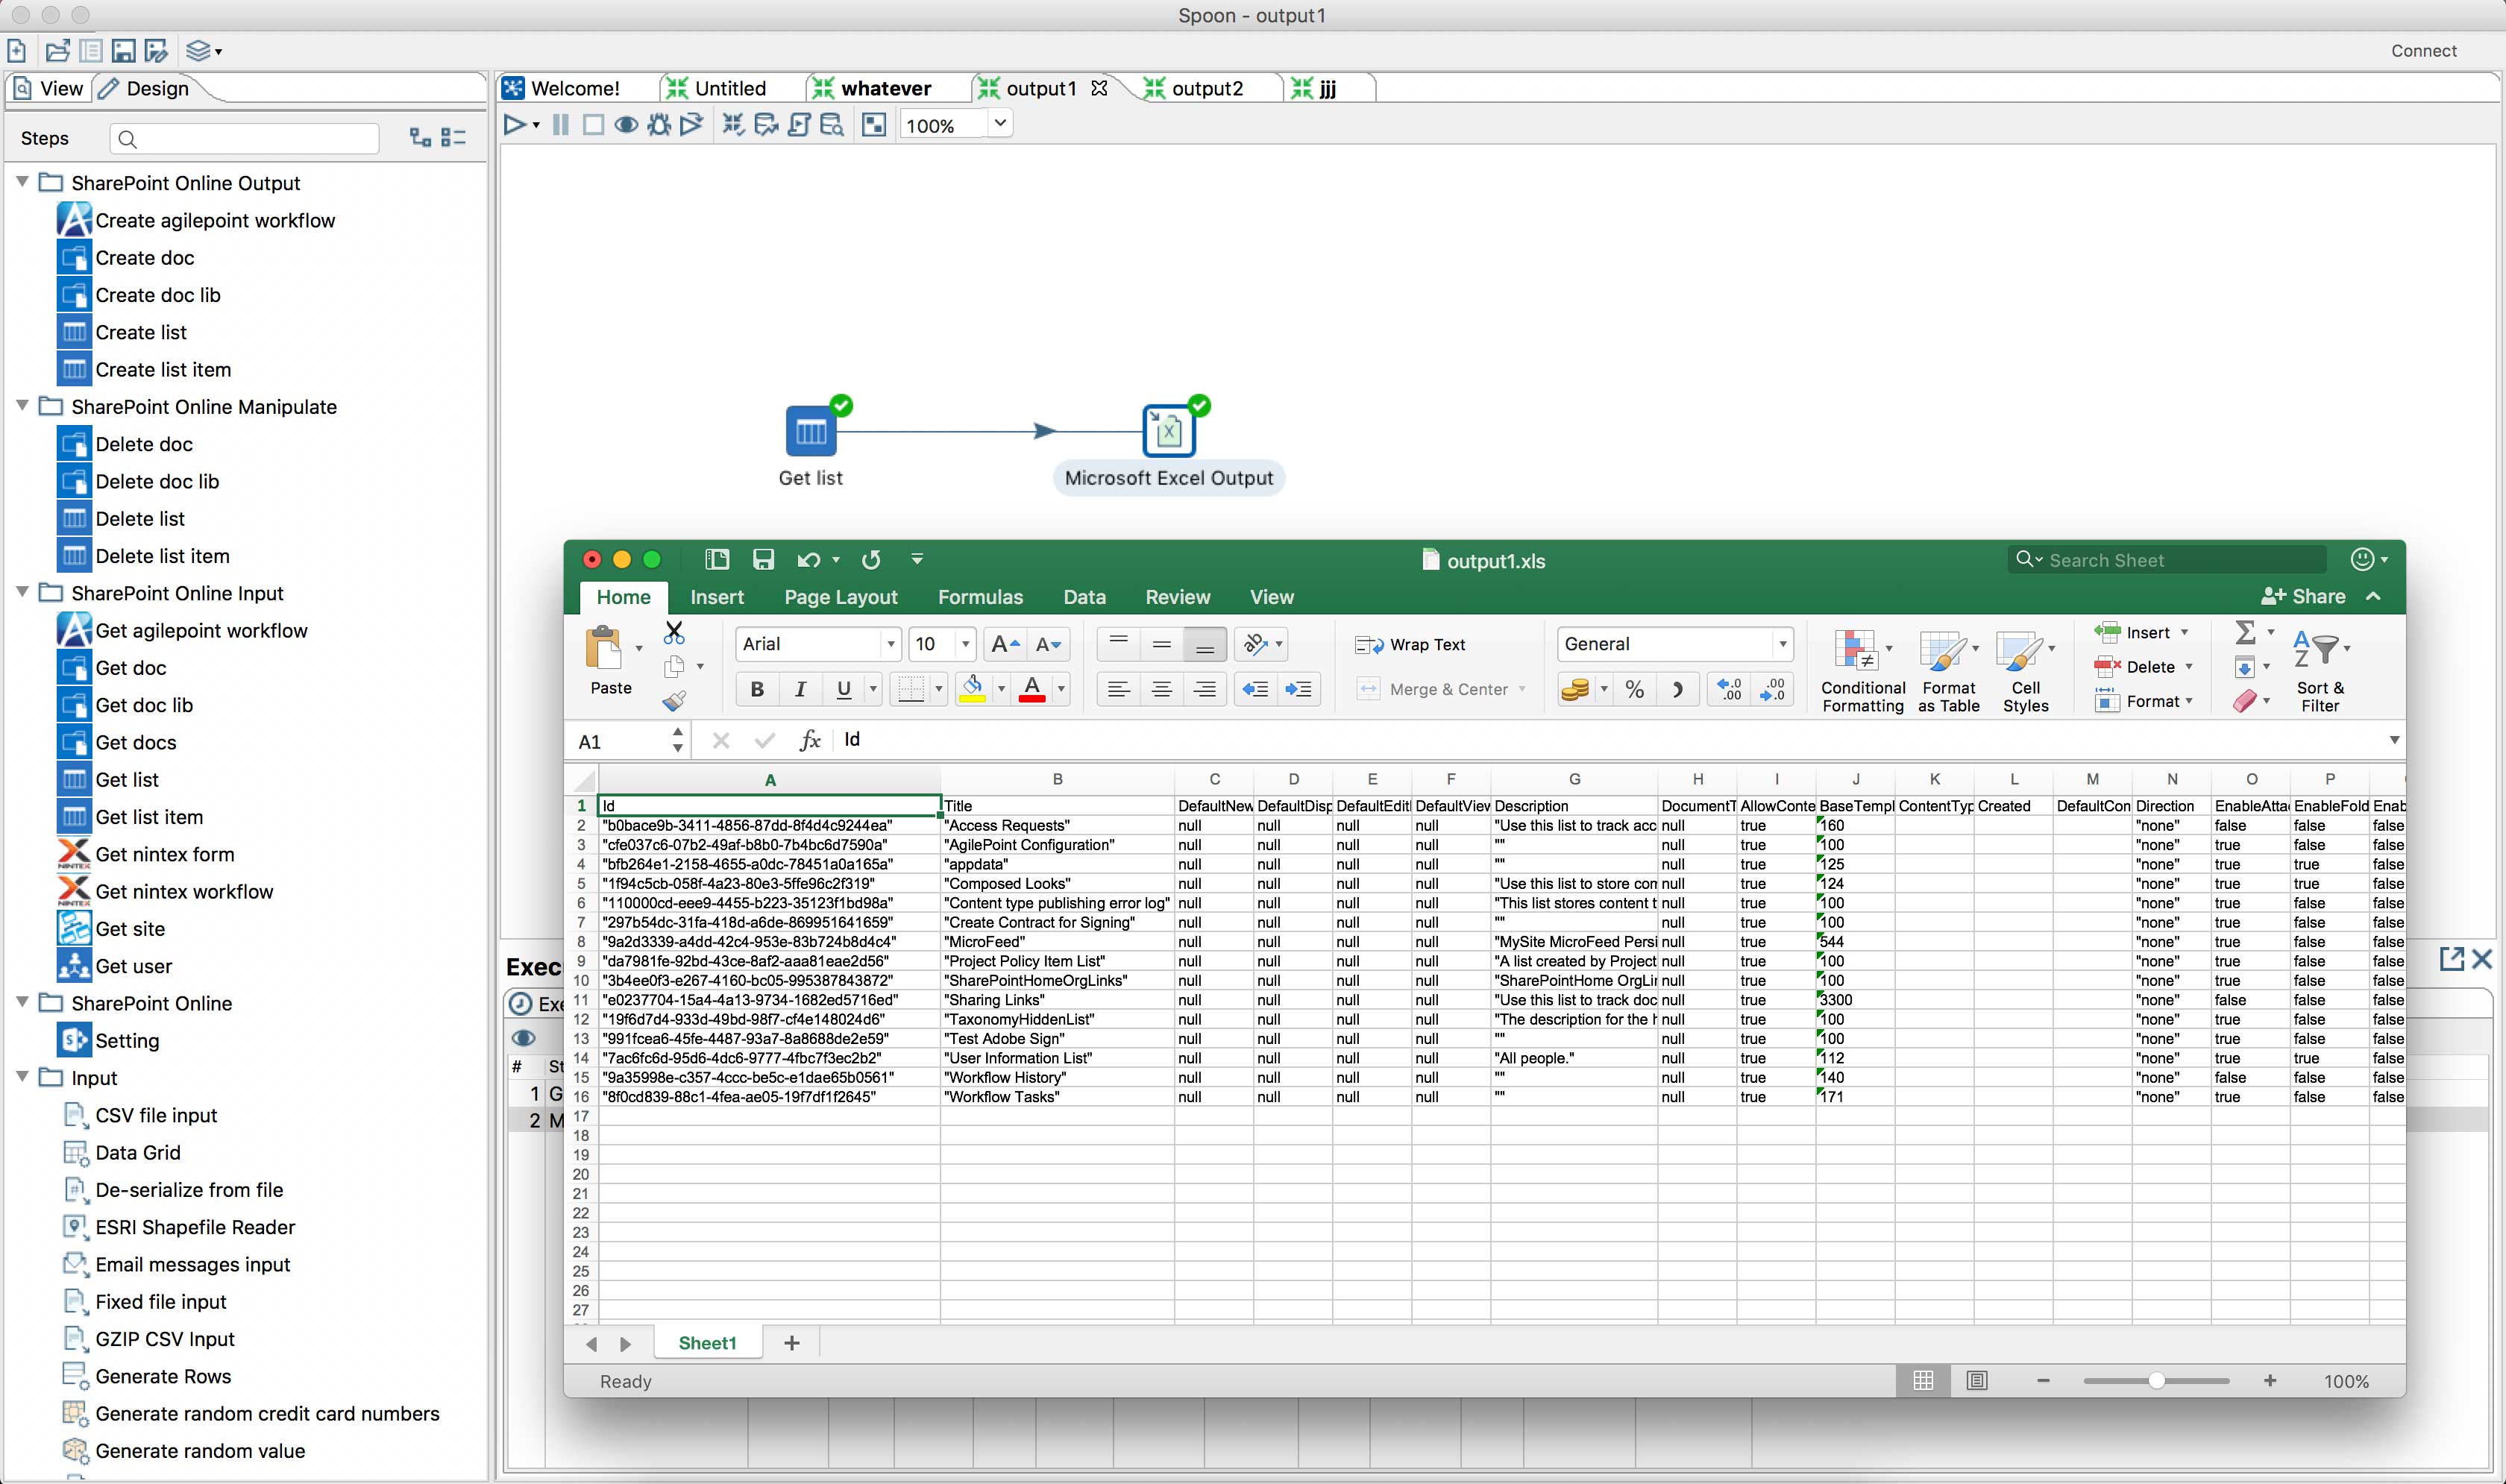The width and height of the screenshot is (2506, 1484).
Task: Open the Page Layout ribbon tab
Action: tap(840, 597)
